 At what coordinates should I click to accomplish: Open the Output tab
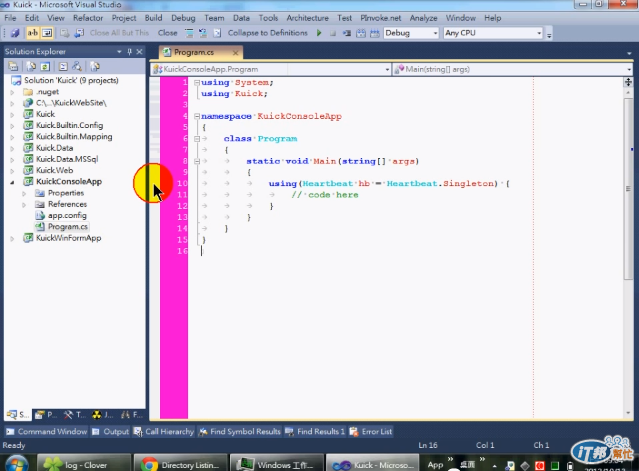click(110, 431)
